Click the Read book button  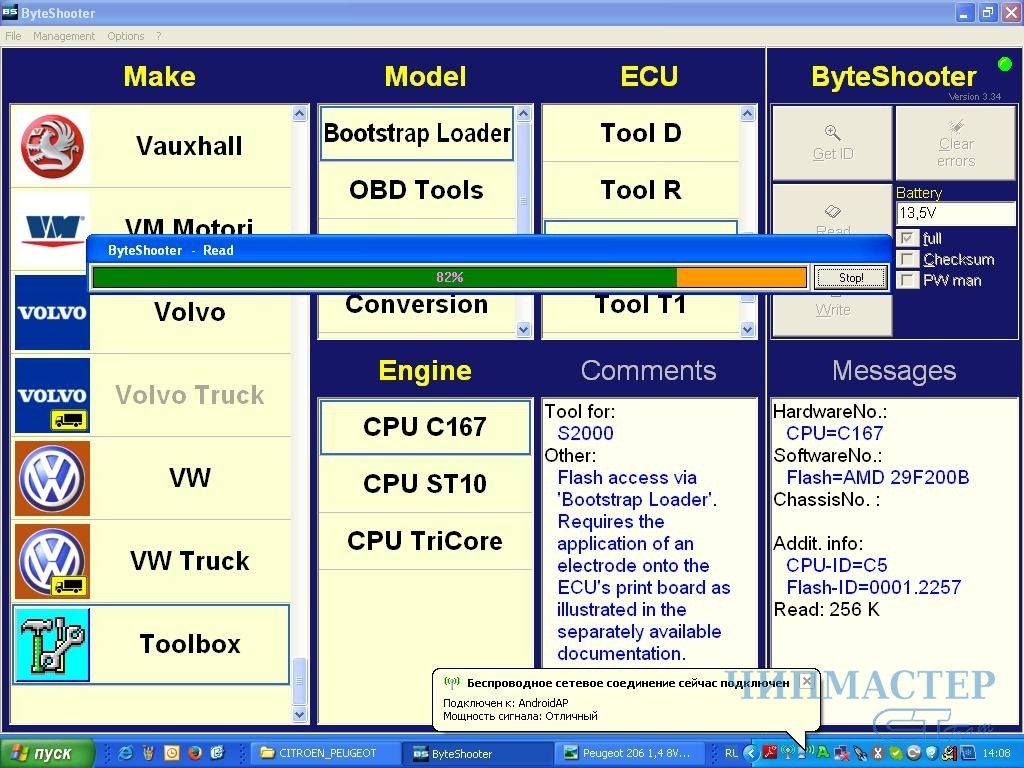pyautogui.click(x=832, y=210)
